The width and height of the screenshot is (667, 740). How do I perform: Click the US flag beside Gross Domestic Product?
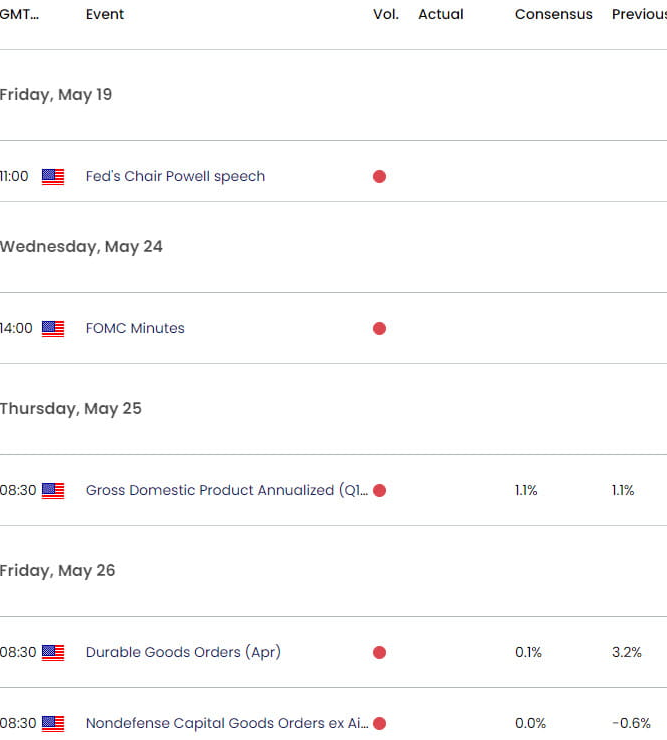[53, 491]
